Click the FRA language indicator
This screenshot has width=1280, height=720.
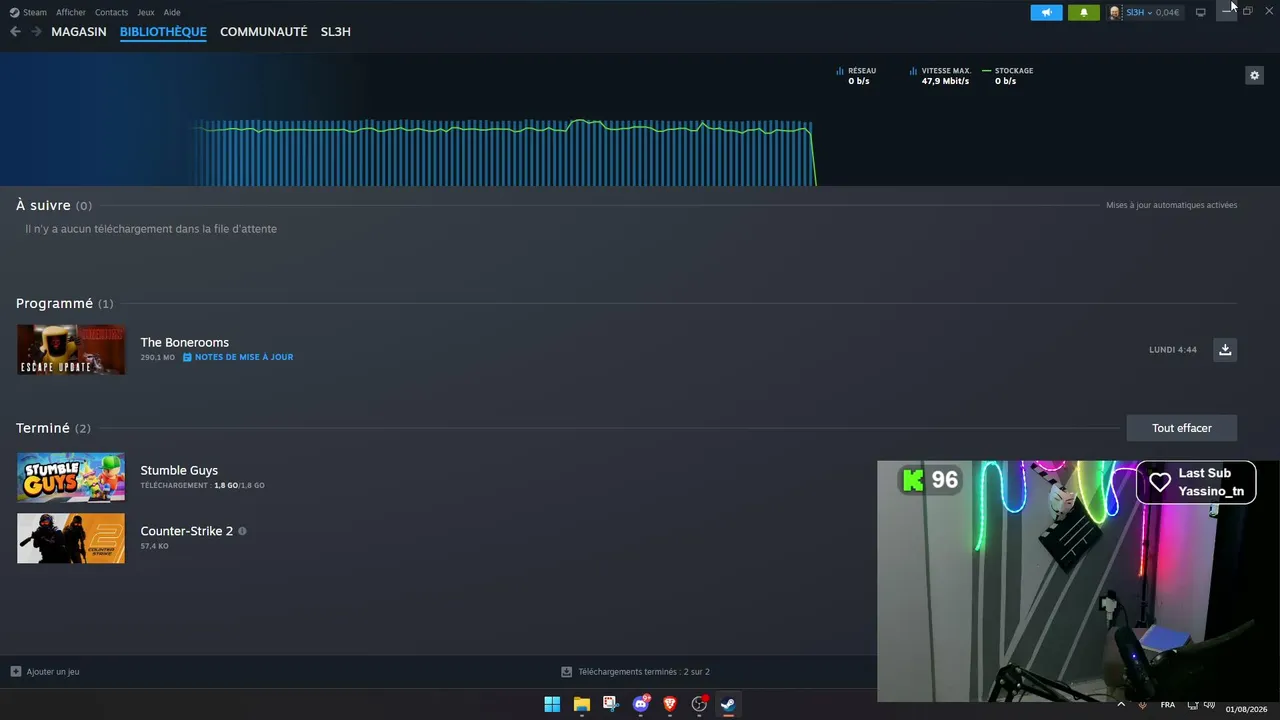[1168, 705]
